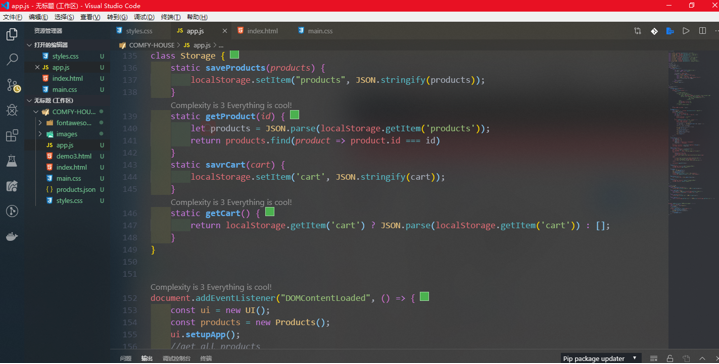Open the Source Control view
Image resolution: width=719 pixels, height=364 pixels.
coord(13,85)
